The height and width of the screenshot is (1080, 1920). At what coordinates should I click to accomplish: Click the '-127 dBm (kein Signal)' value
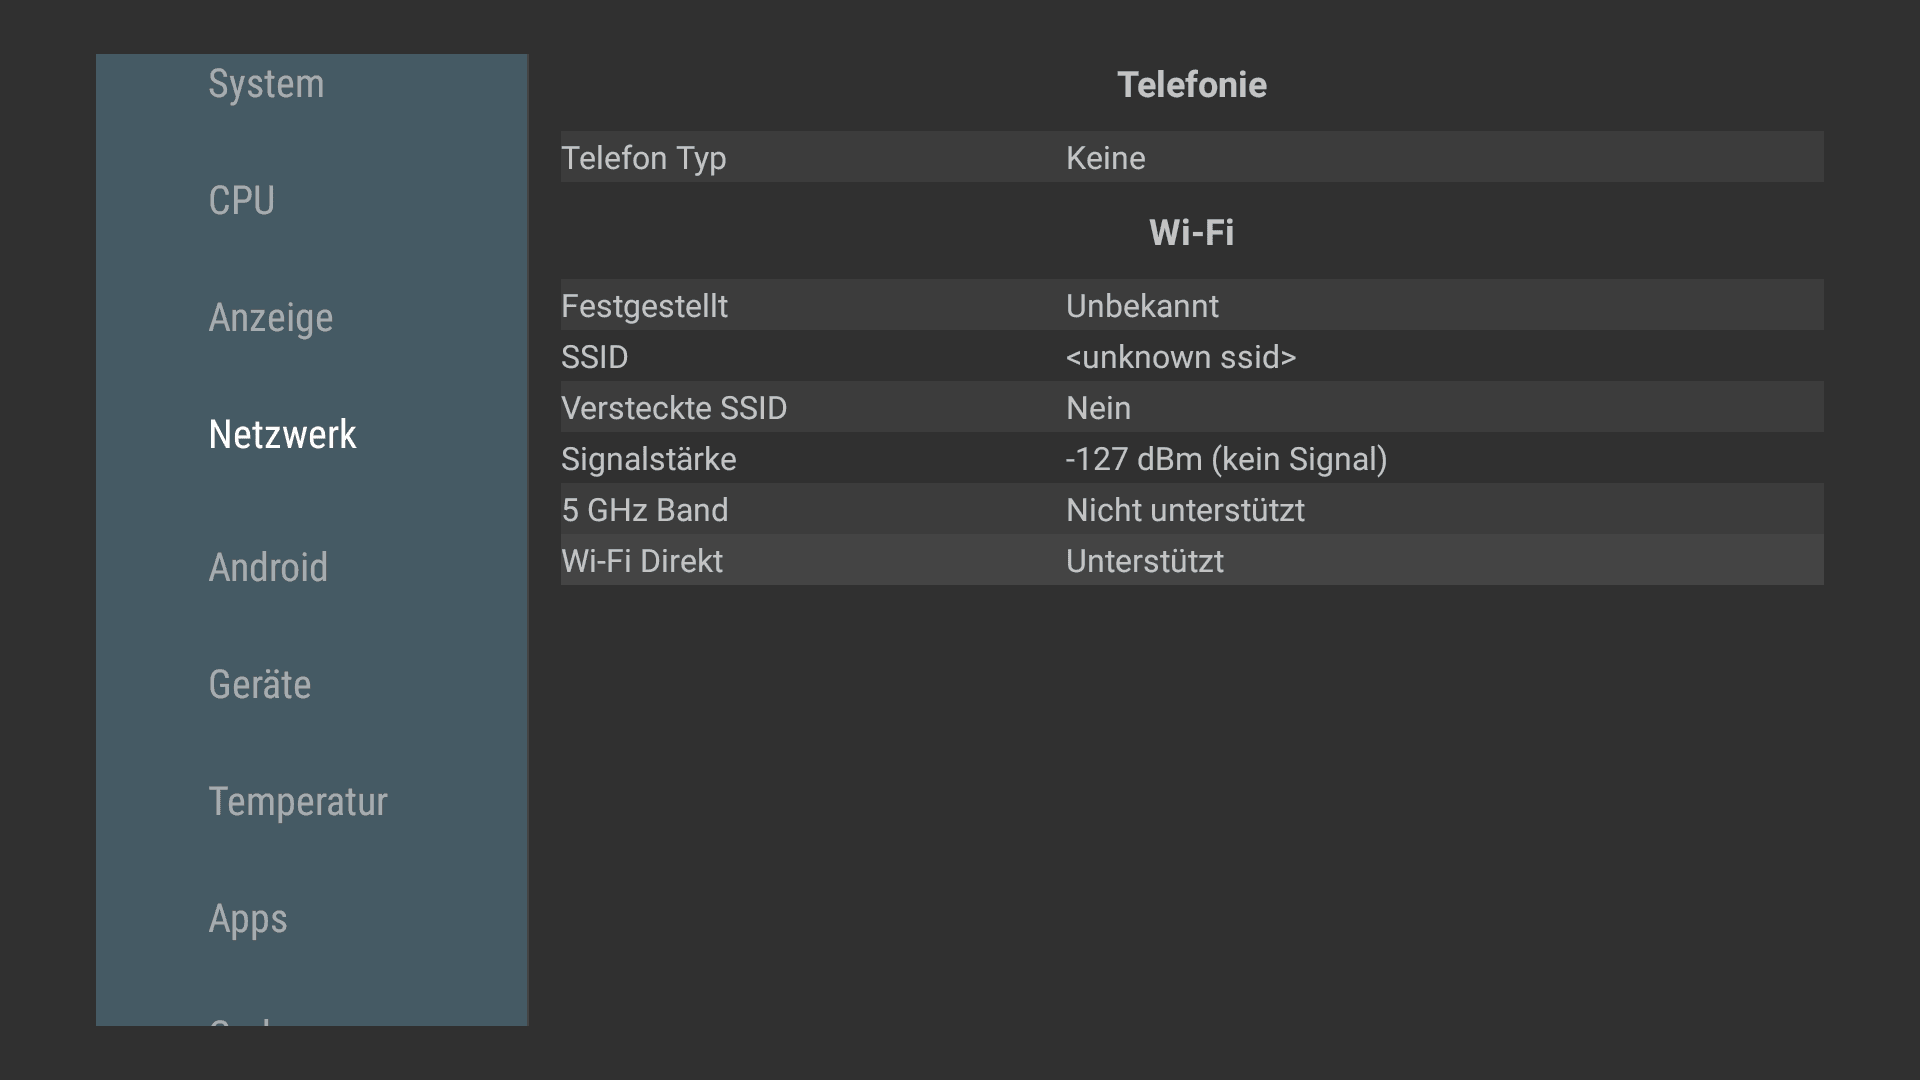(x=1227, y=459)
